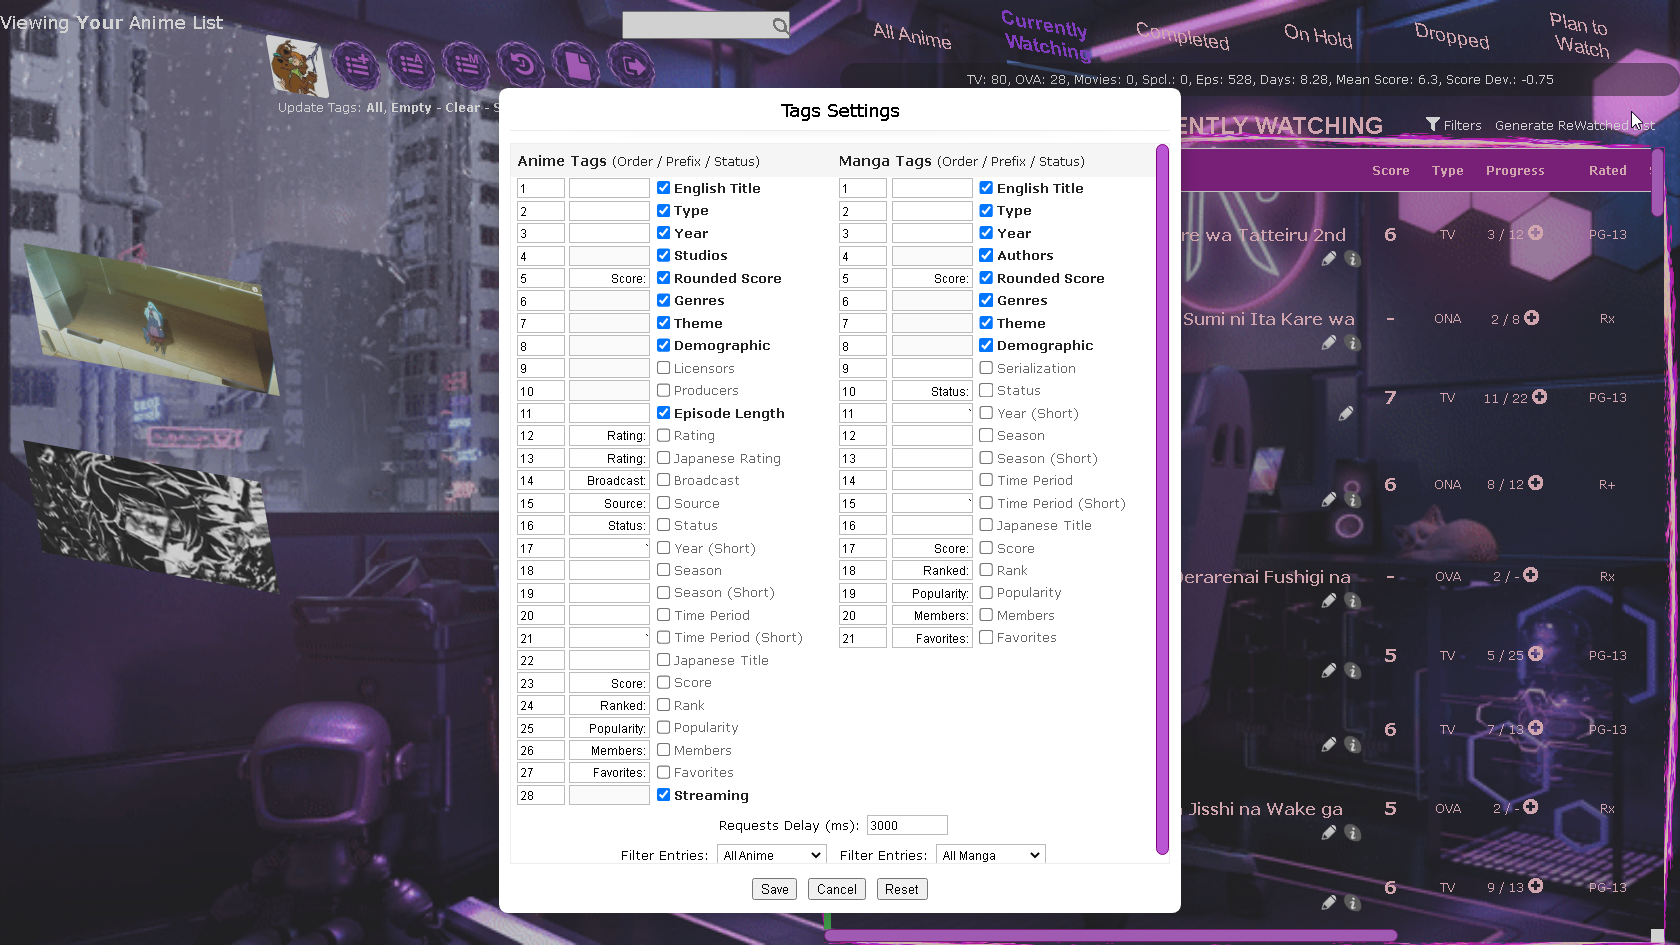The width and height of the screenshot is (1680, 945).
Task: Click the Tags Settings vertical scrollbar
Action: click(x=1162, y=499)
